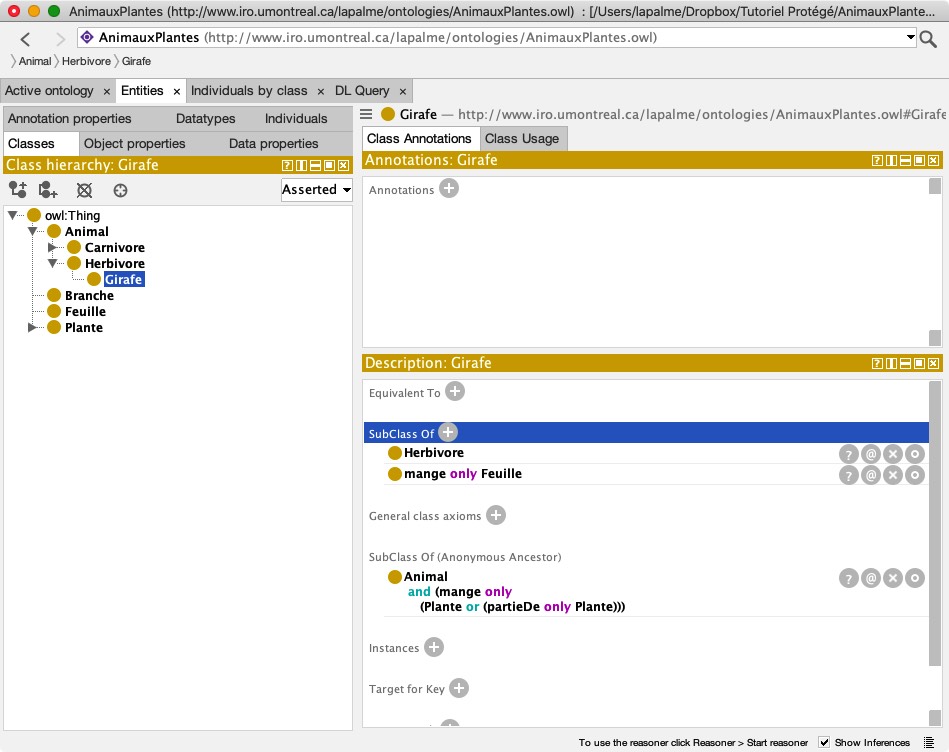Add a new instance to Girafe
The image size is (949, 752).
click(434, 647)
